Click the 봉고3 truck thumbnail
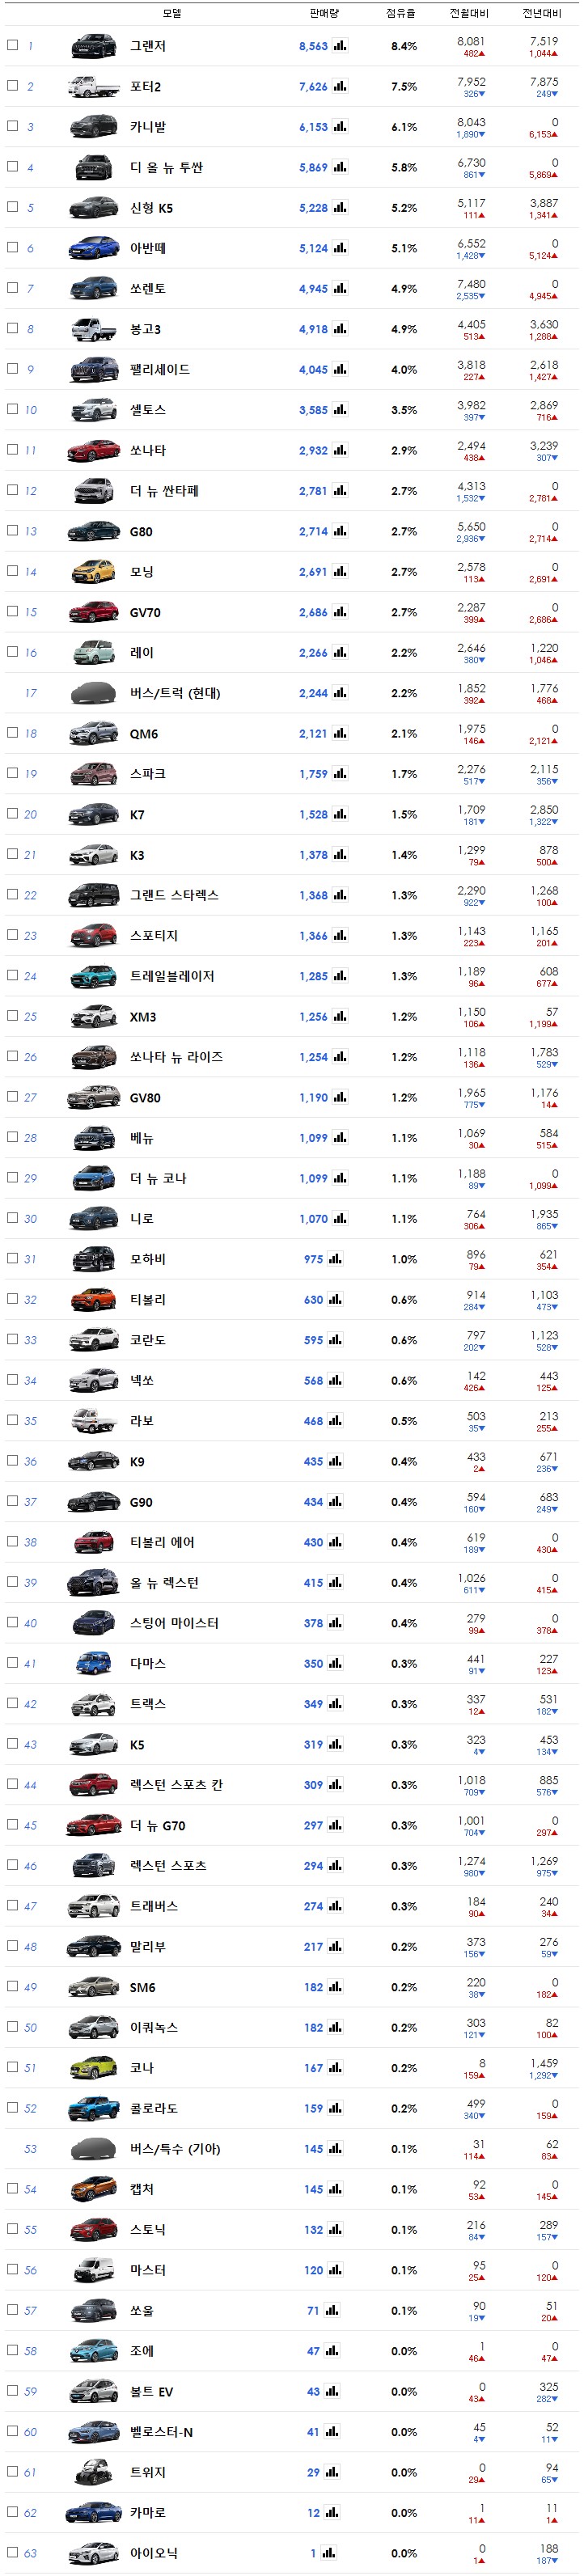 [x=94, y=329]
